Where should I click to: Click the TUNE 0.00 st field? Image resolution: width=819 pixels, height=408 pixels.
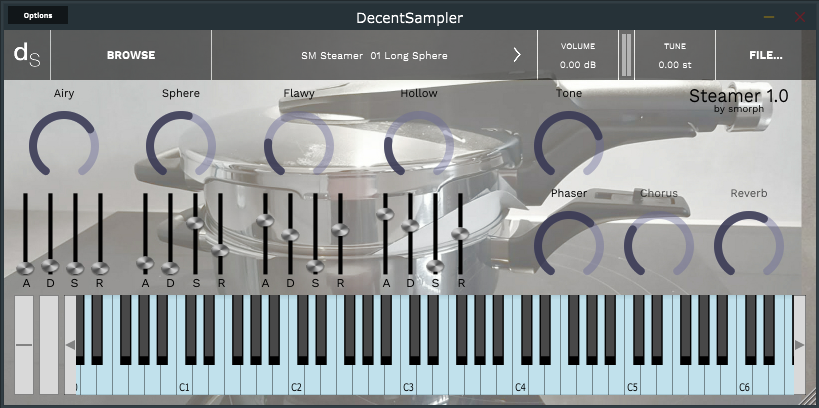(675, 56)
